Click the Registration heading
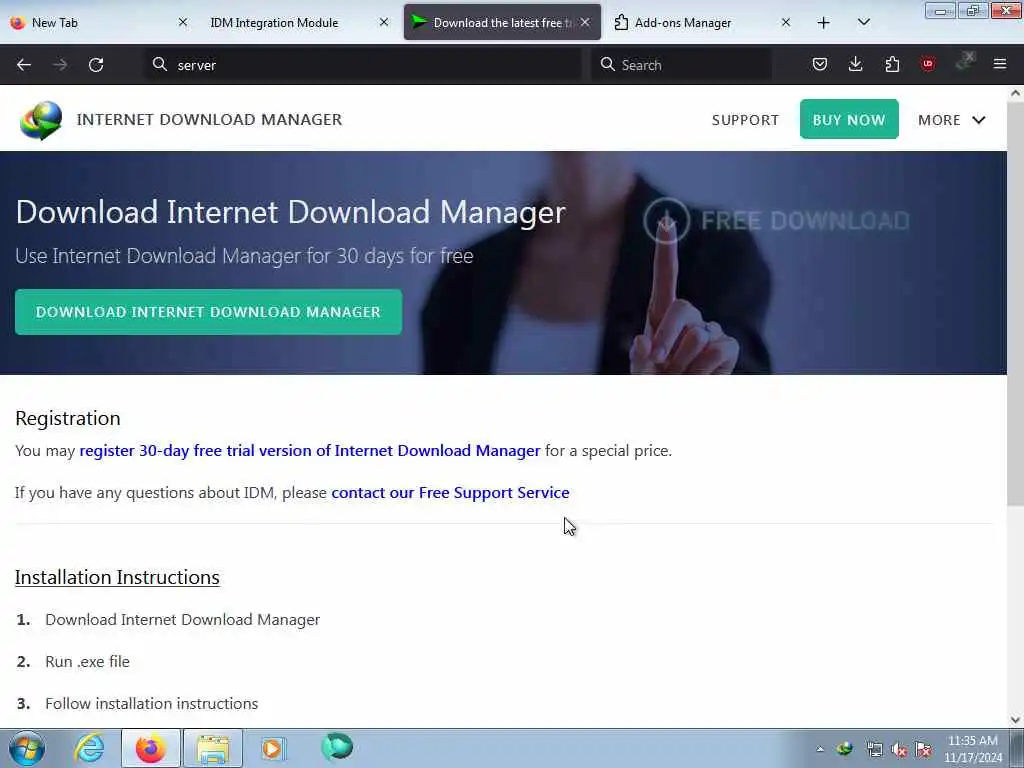The width and height of the screenshot is (1024, 768). pos(68,418)
